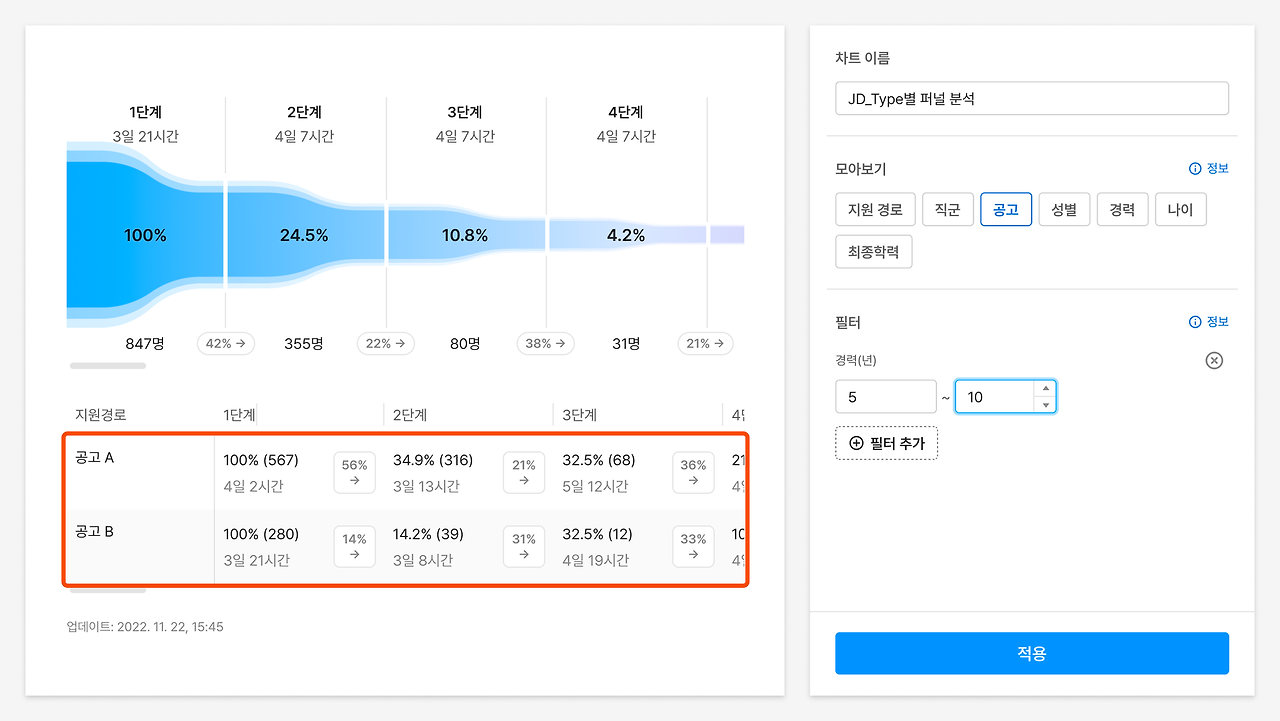Click the info icon in the 필터 section
The height and width of the screenshot is (721, 1280).
(1194, 322)
